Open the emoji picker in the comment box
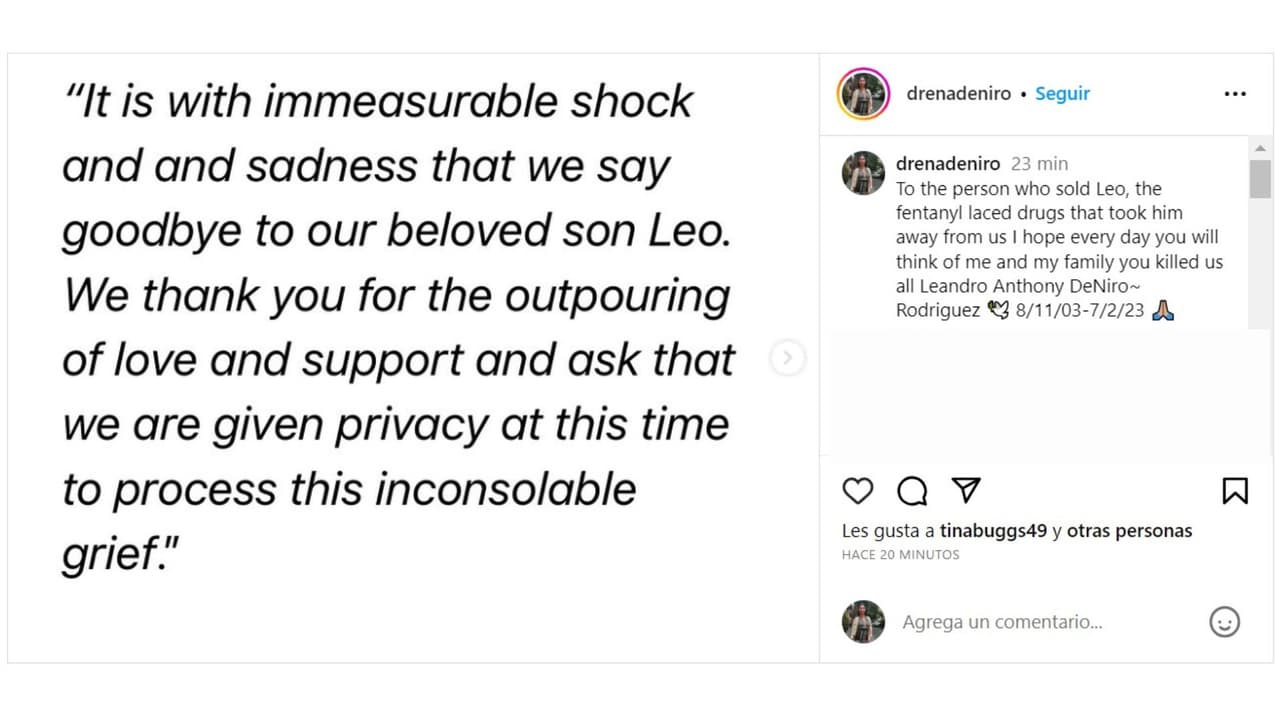The height and width of the screenshot is (720, 1280). [1224, 622]
